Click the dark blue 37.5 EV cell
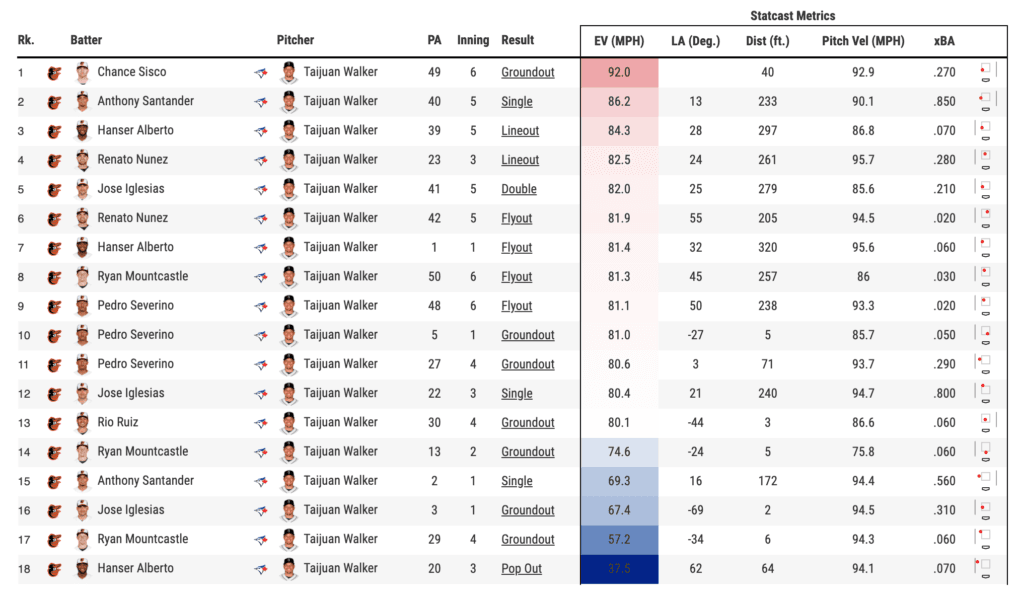This screenshot has width=1024, height=595. [x=619, y=569]
